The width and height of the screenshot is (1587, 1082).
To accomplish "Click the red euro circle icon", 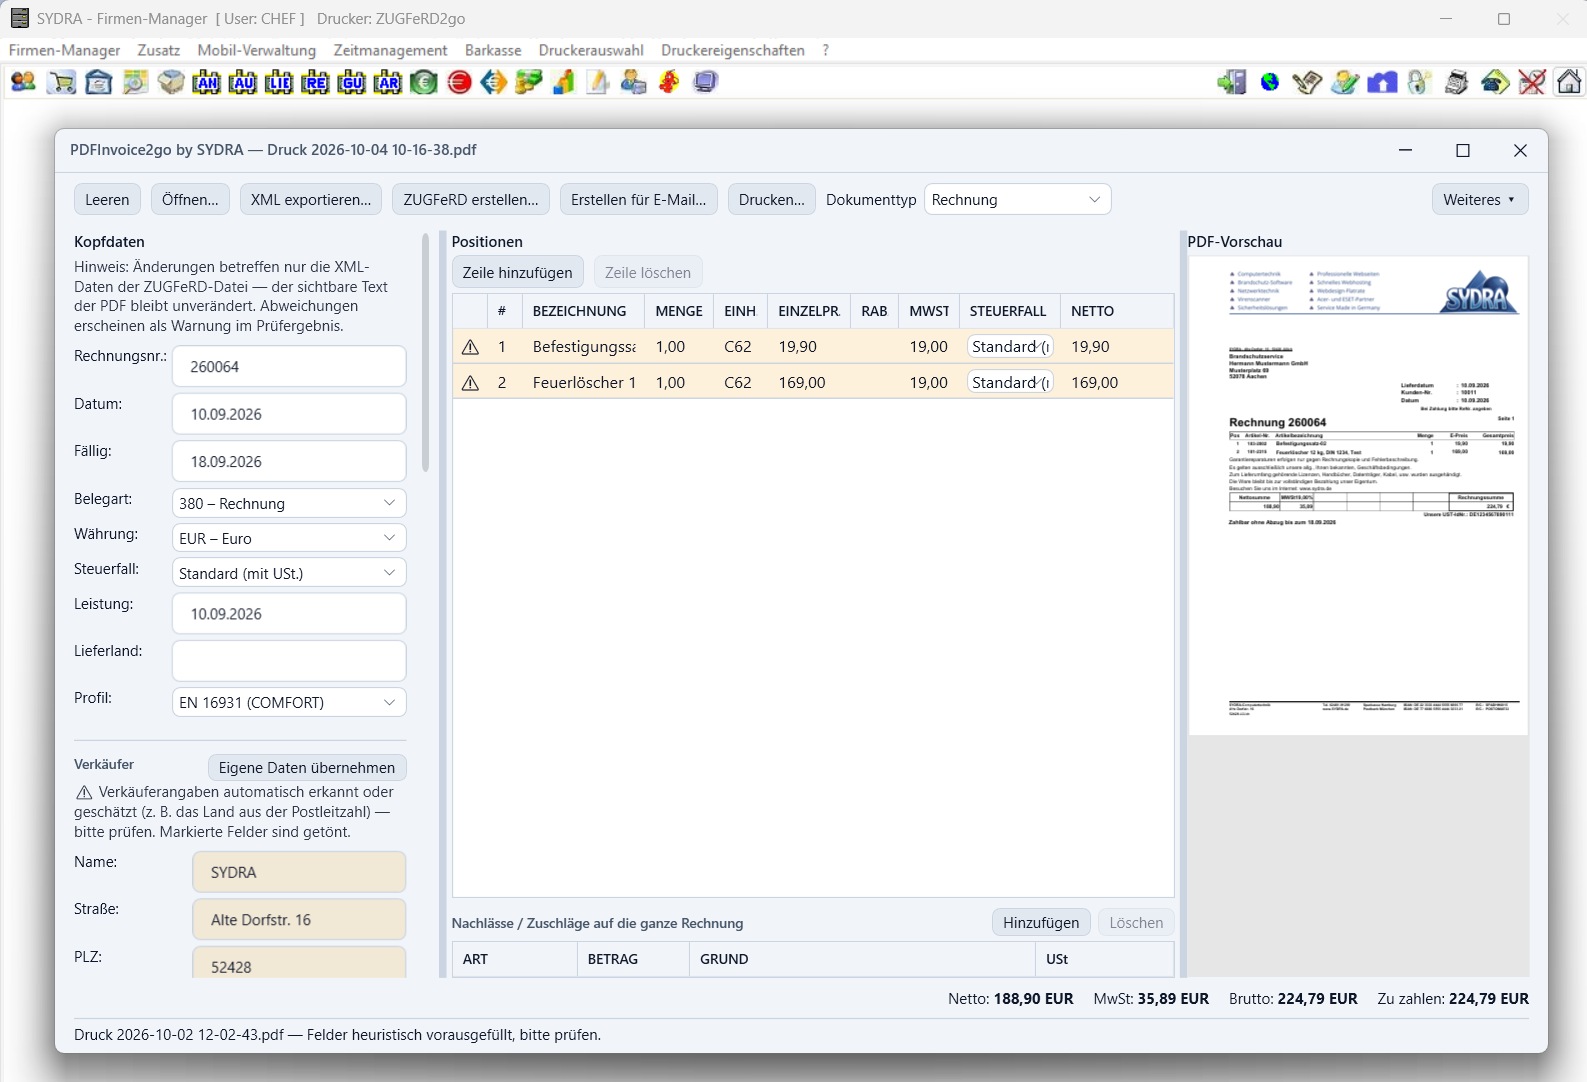I will pyautogui.click(x=460, y=82).
